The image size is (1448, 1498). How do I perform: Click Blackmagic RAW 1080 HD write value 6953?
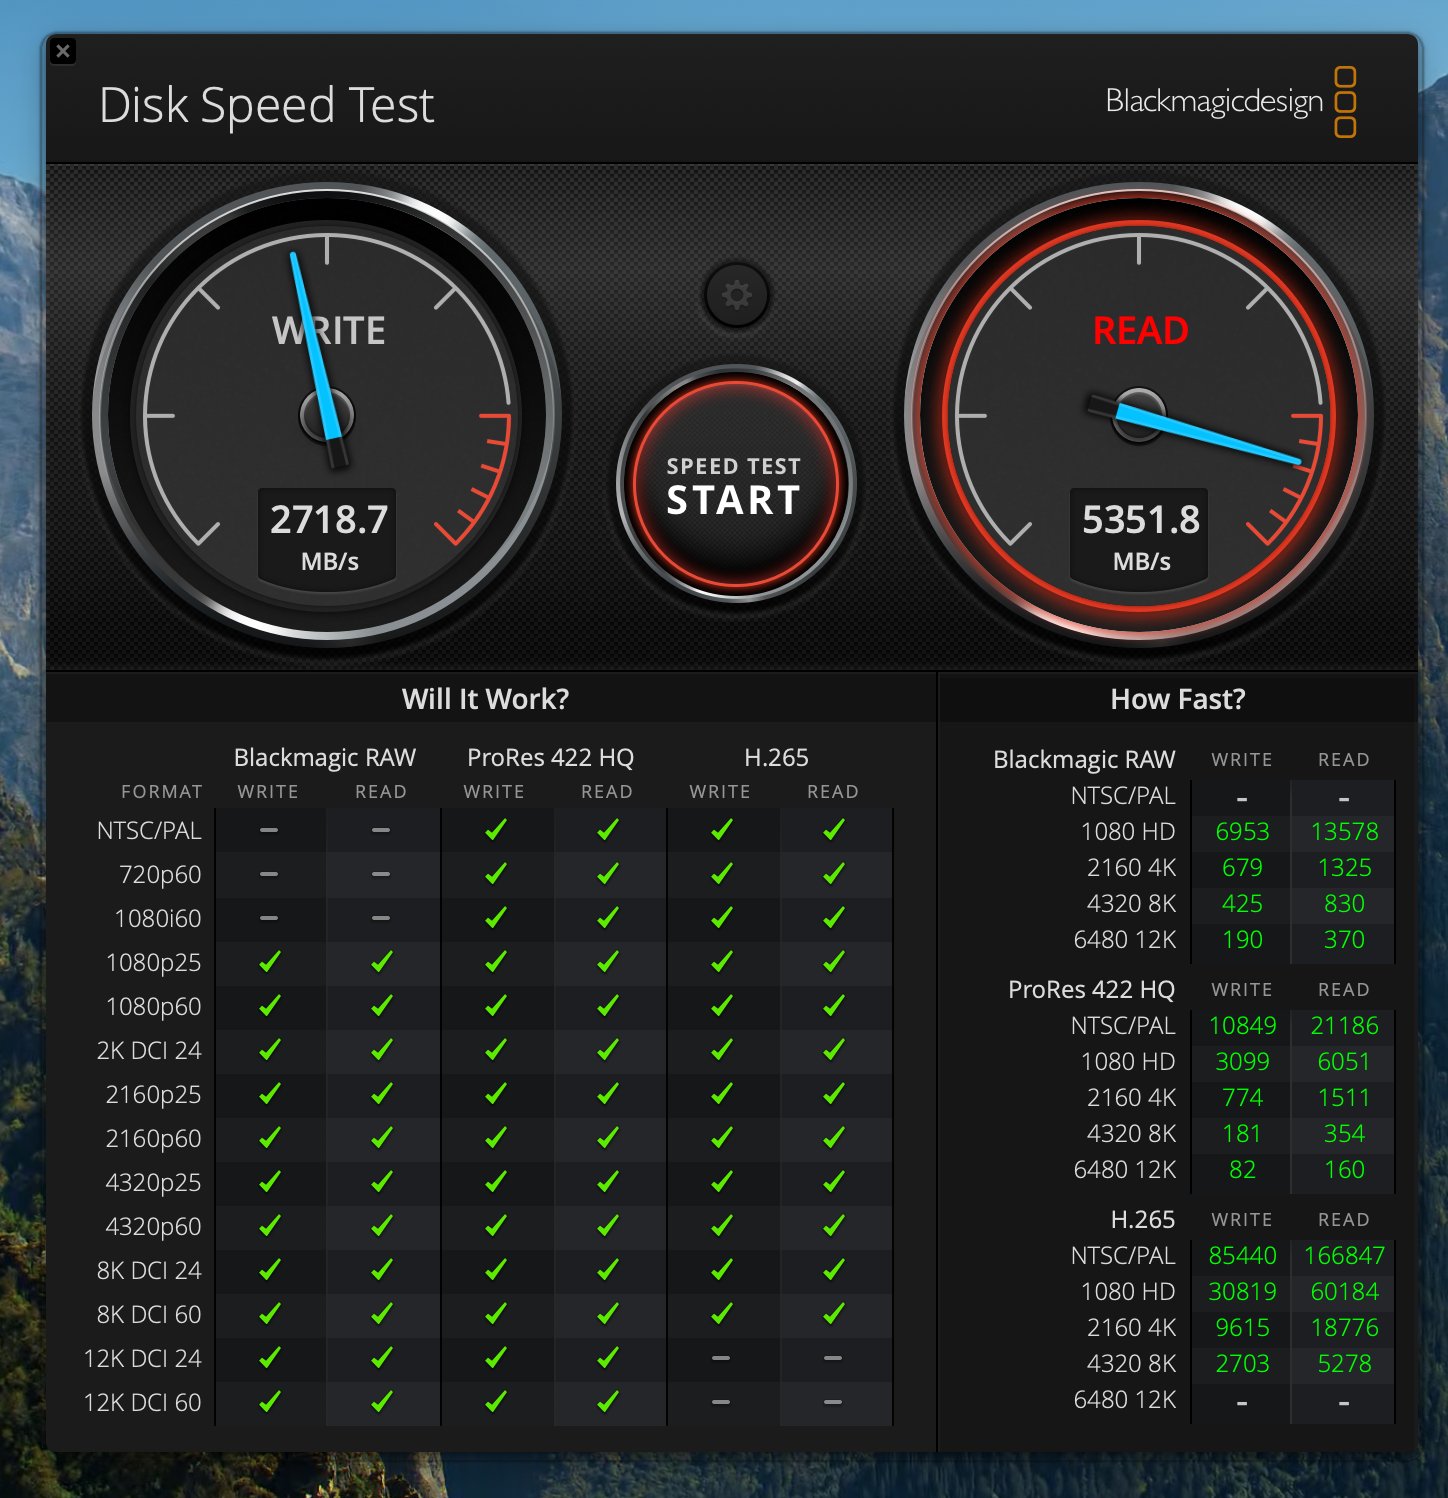point(1242,832)
